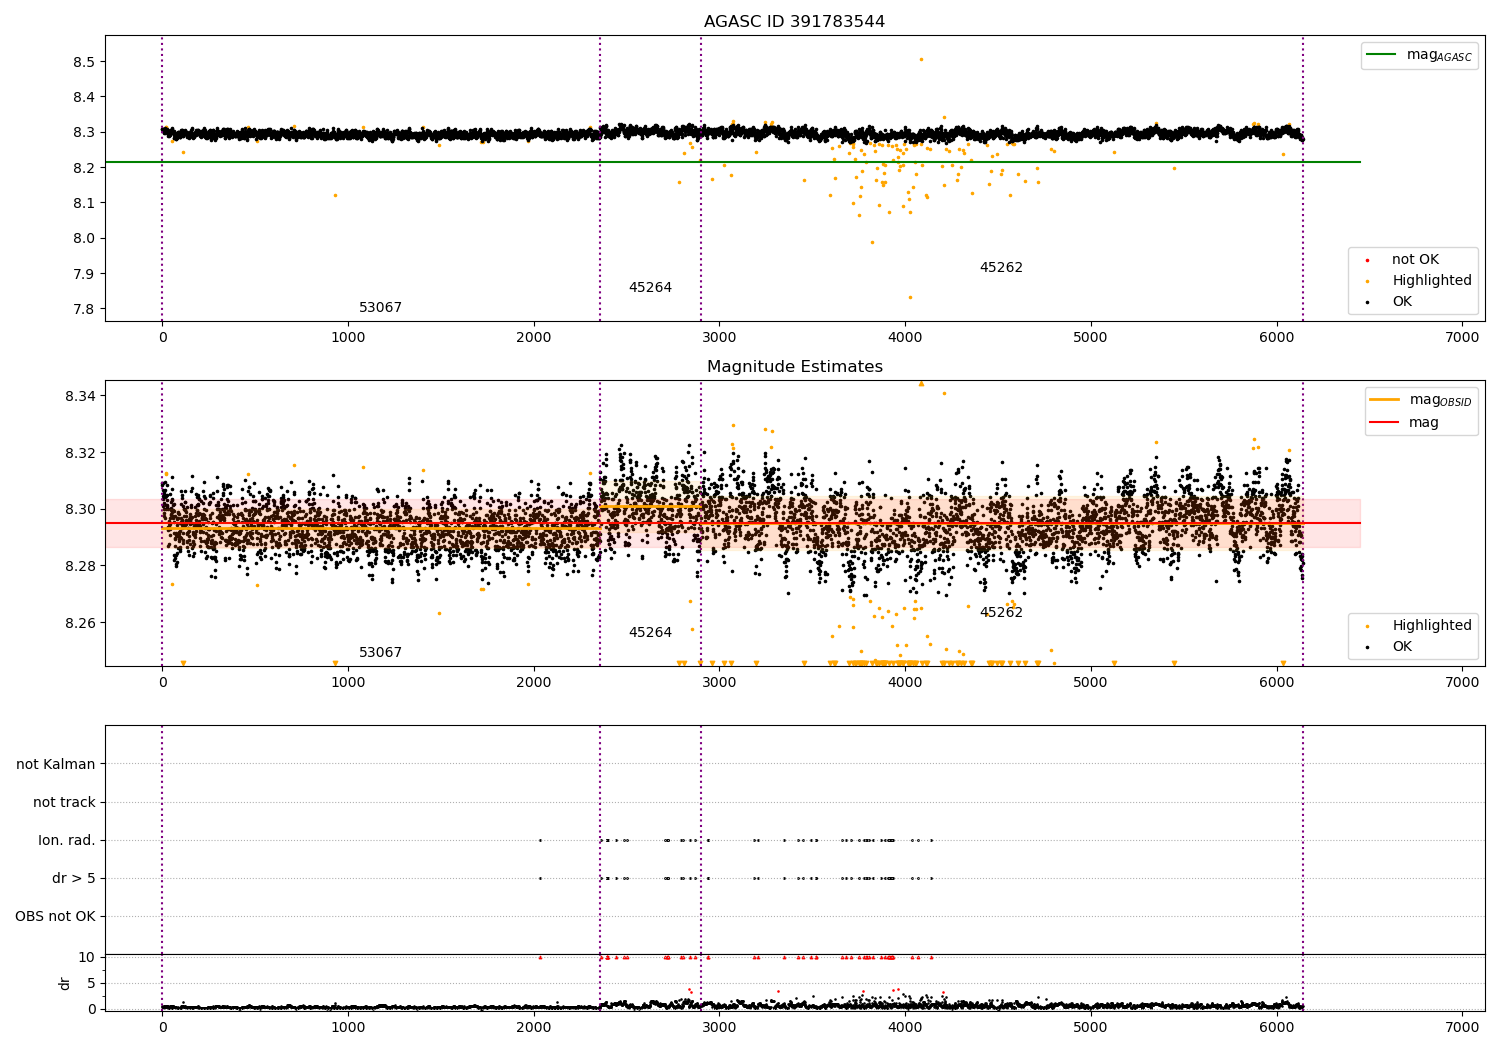This screenshot has width=1500, height=1050.
Task: Click the 45262 label in Magnitude Estimates plot
Action: 1001,612
